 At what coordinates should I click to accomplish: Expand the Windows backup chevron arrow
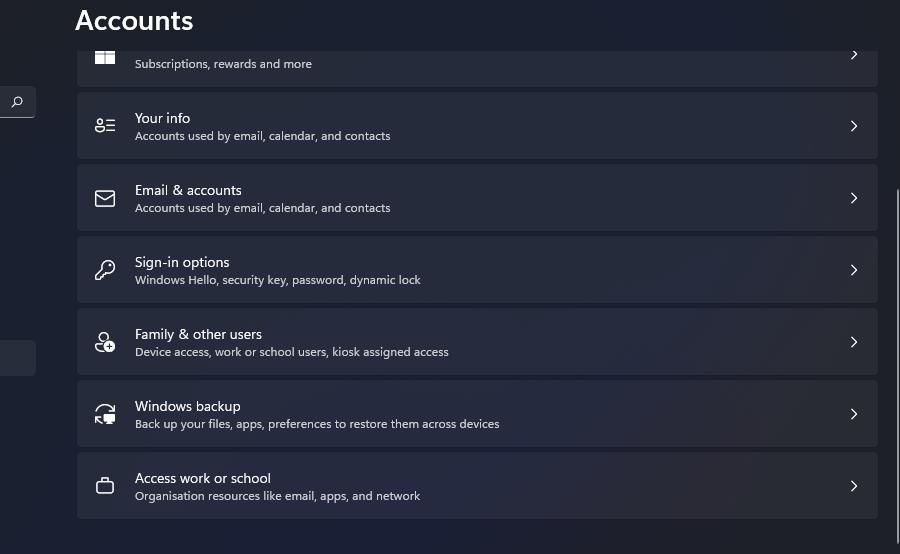[854, 414]
